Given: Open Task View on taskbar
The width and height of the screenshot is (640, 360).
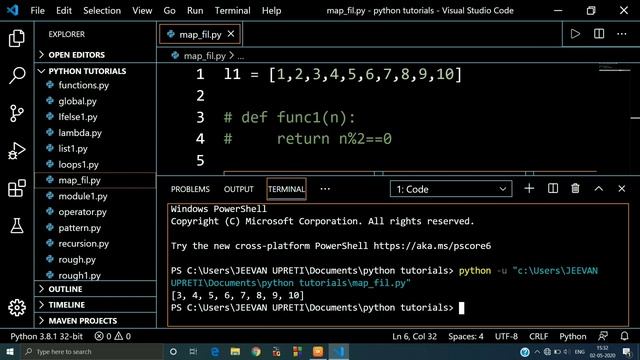Looking at the screenshot, I should pos(193,351).
